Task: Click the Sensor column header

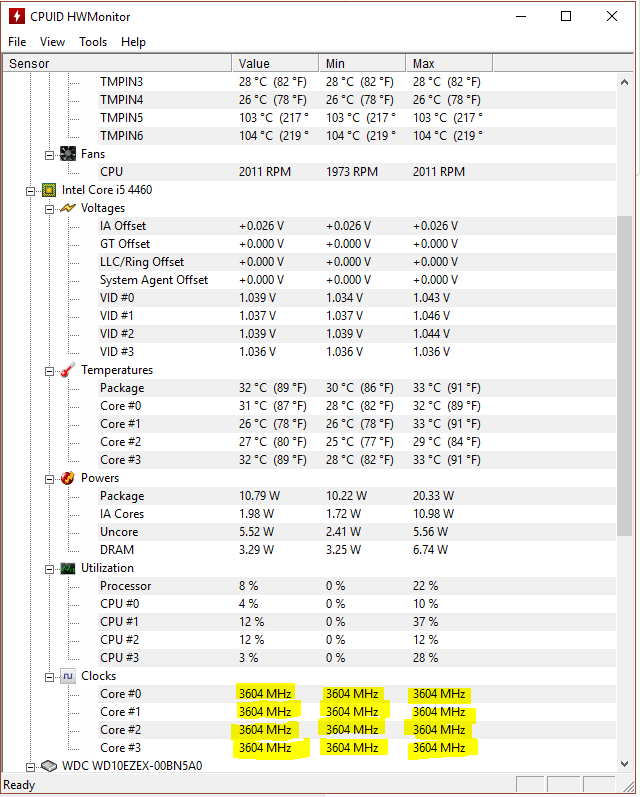Action: 117,64
